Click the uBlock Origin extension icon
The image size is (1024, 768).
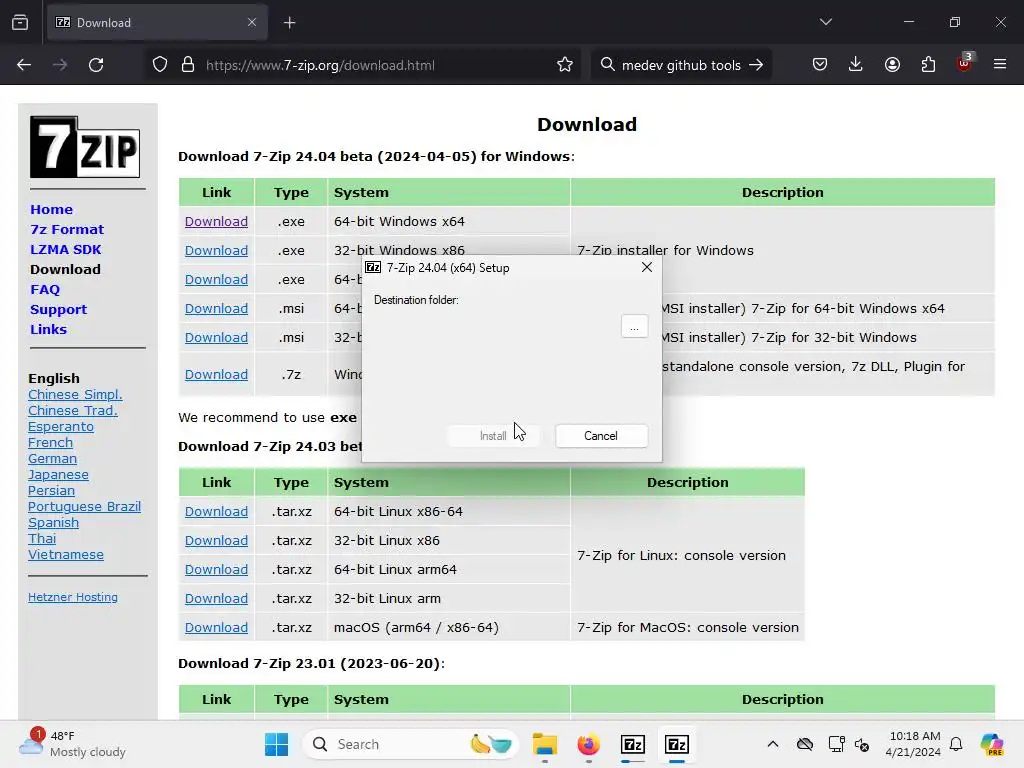[965, 63]
